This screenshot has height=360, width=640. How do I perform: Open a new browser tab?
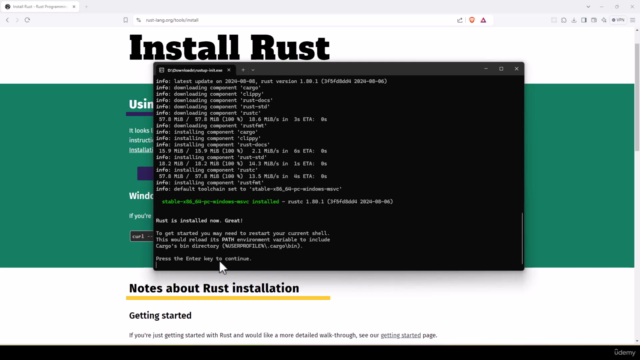[86, 7]
